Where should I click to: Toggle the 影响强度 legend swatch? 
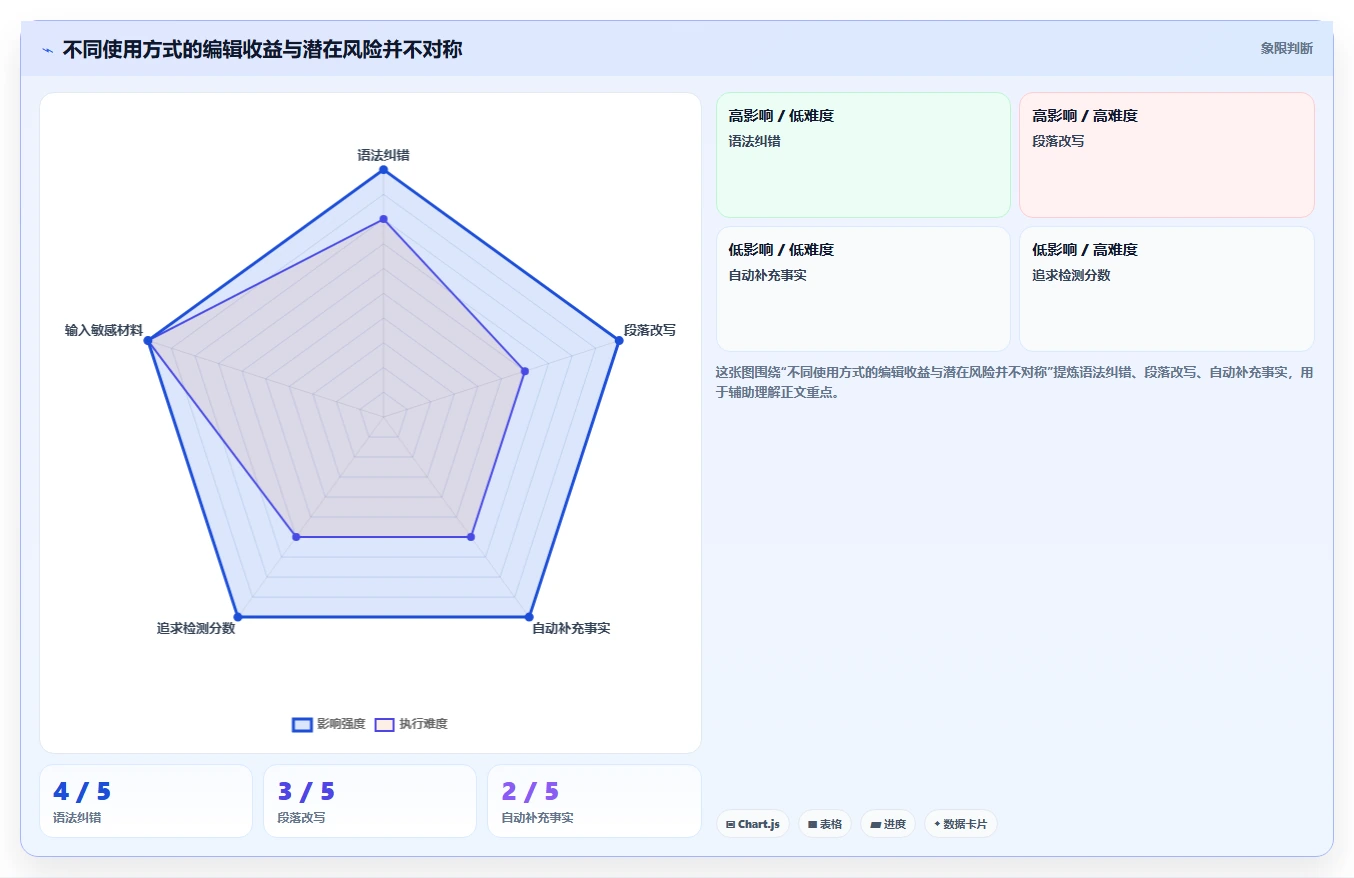click(x=302, y=724)
